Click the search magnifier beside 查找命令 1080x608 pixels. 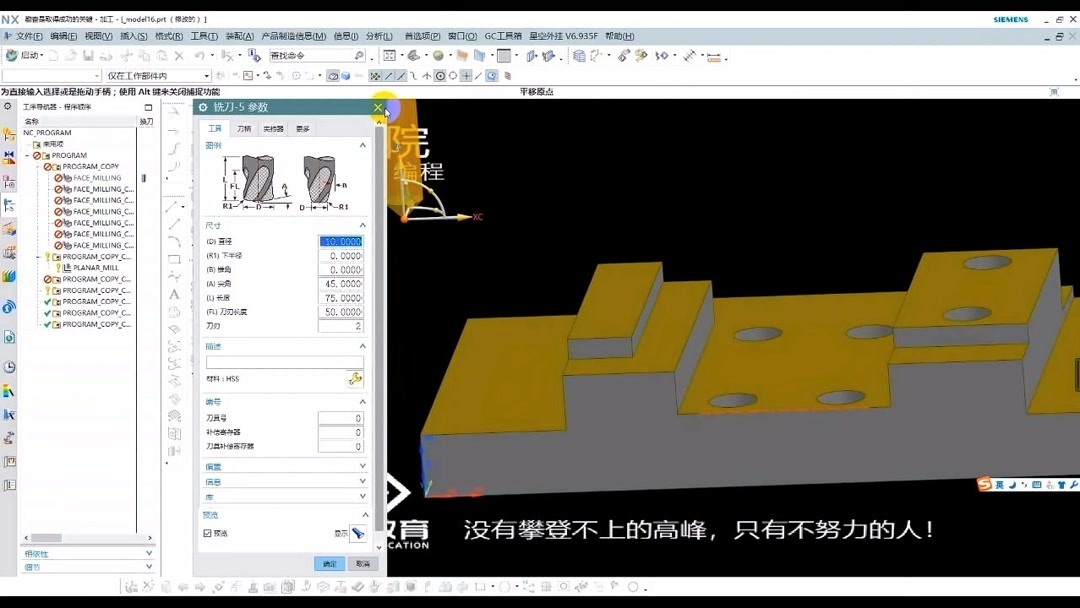pyautogui.click(x=358, y=55)
